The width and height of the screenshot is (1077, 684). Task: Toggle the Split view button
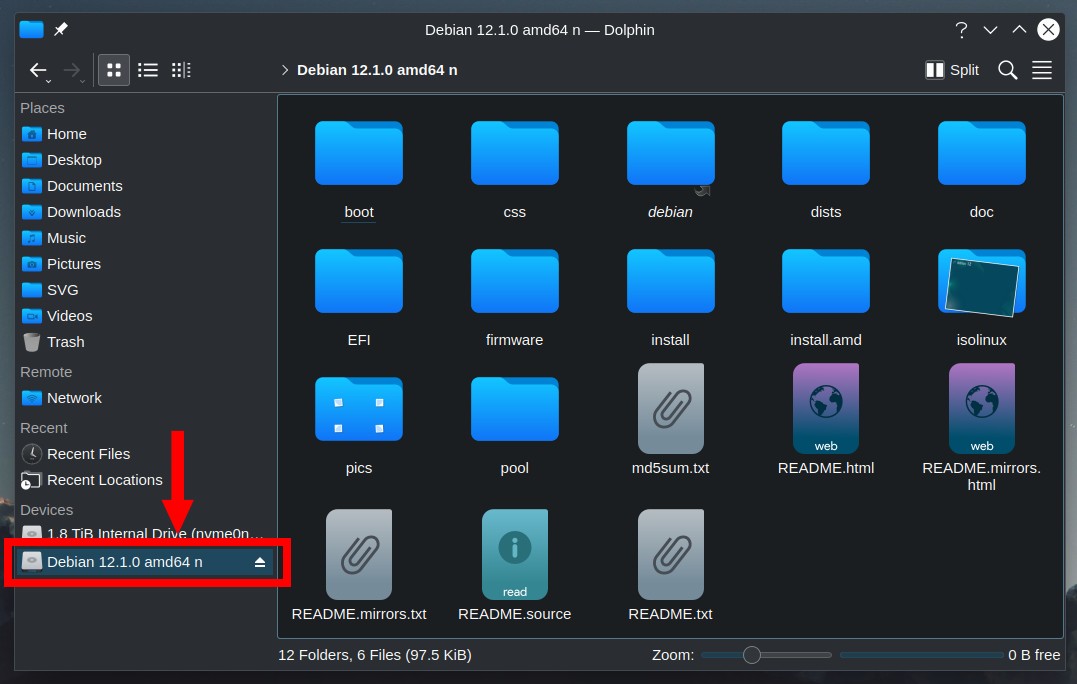point(952,70)
